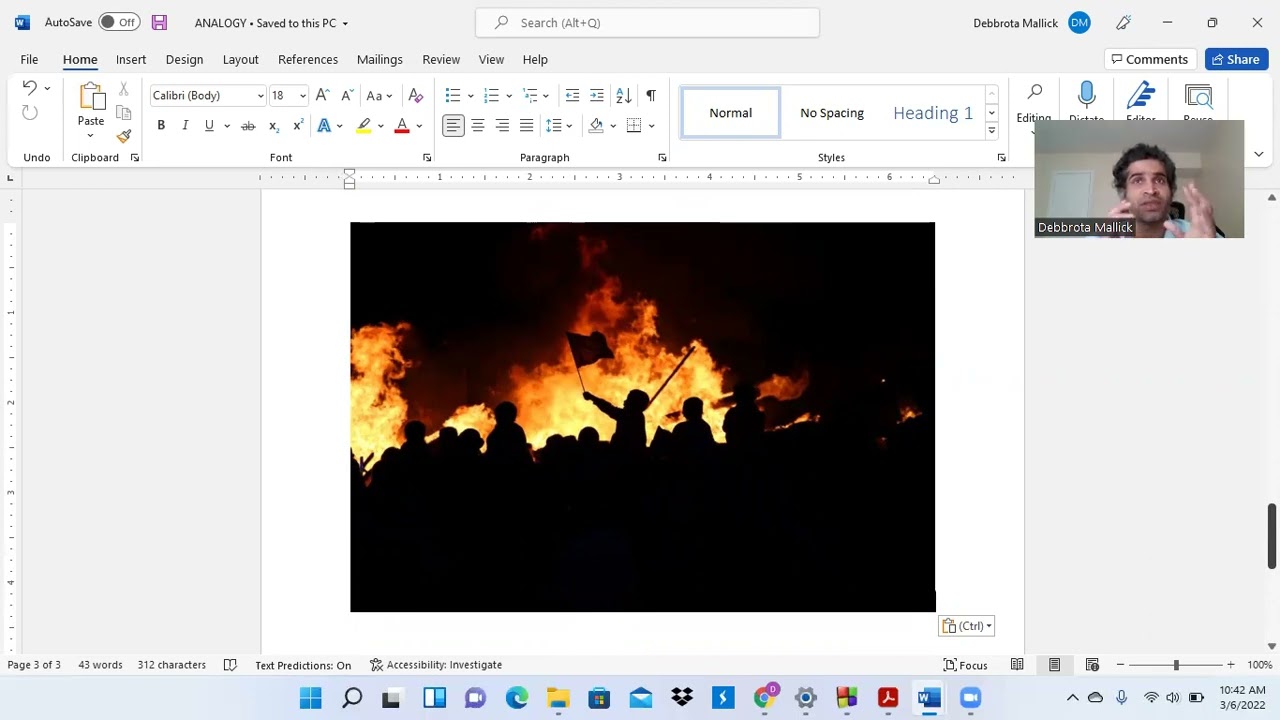Screen dimensions: 1280x720
Task: Undo the last action
Action: coord(29,89)
